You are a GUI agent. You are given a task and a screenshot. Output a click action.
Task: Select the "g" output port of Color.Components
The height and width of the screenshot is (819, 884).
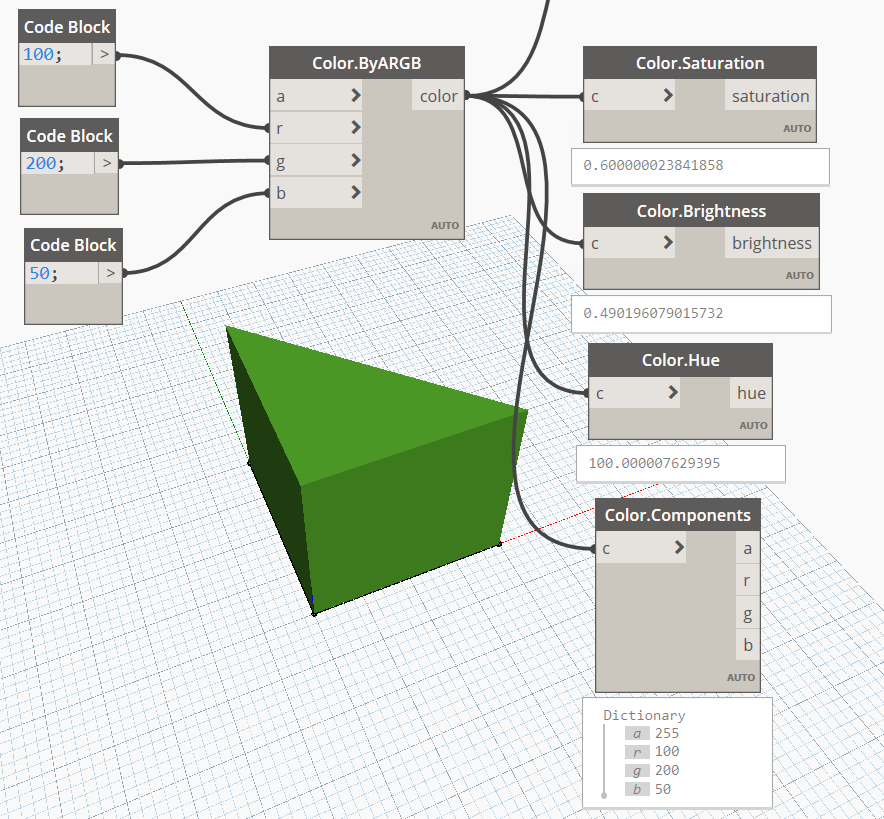pyautogui.click(x=748, y=613)
